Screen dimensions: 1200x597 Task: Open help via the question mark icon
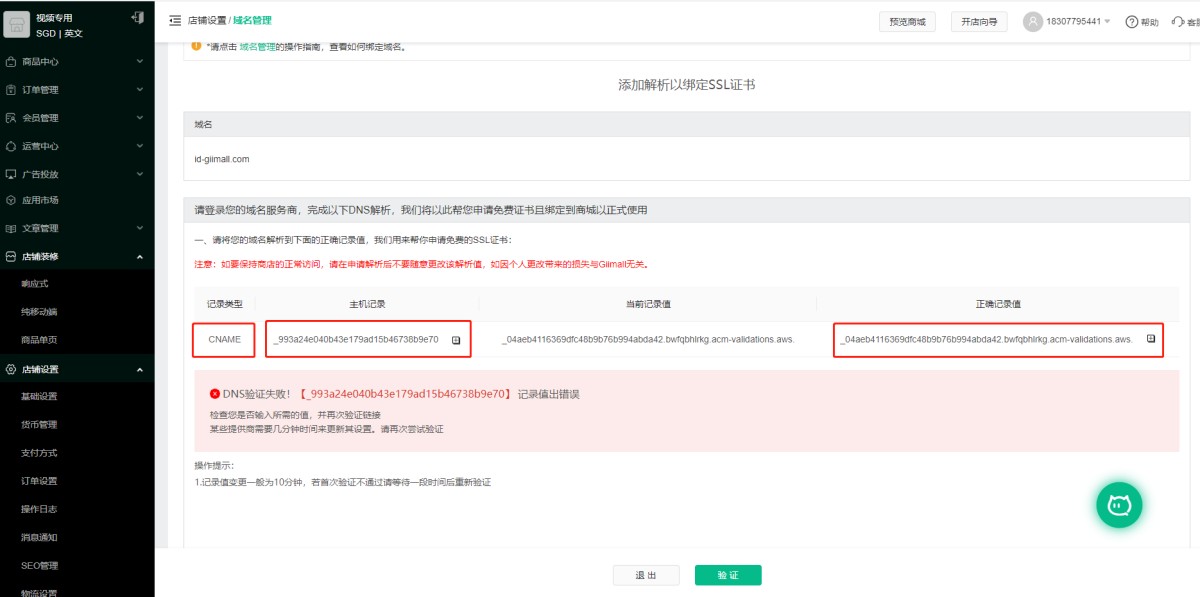coord(1132,22)
